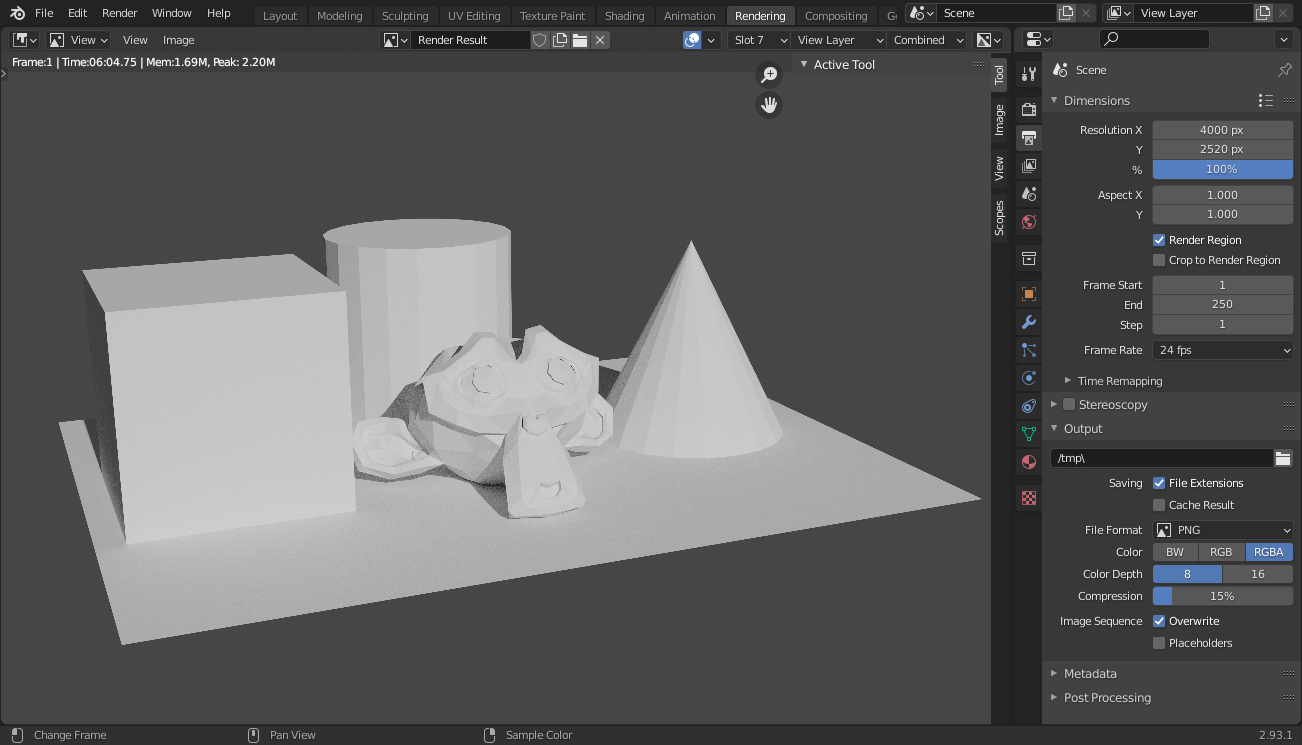This screenshot has width=1302, height=745.
Task: Pin the Scene properties with pin icon
Action: click(x=1285, y=70)
